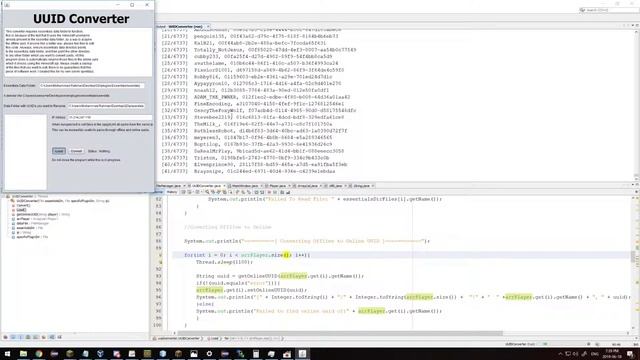Toggle Show Fields filter in Navigator
This screenshot has height=360, width=640.
pos(13,337)
